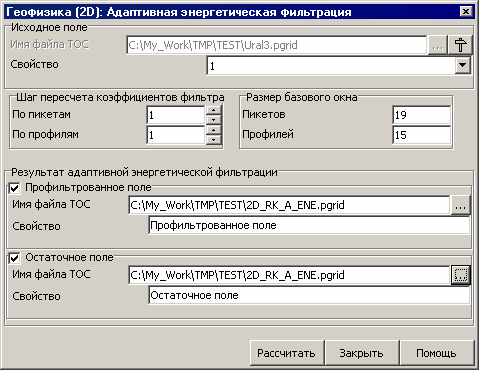Click the Свойство field Остаточное поле
Image resolution: width=479 pixels, height=370 pixels.
point(309,296)
